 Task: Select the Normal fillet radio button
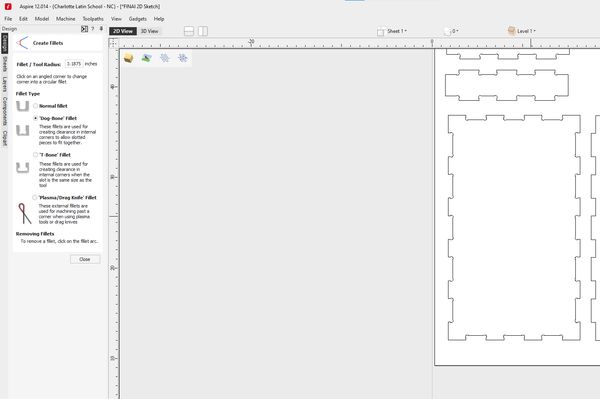click(36, 106)
